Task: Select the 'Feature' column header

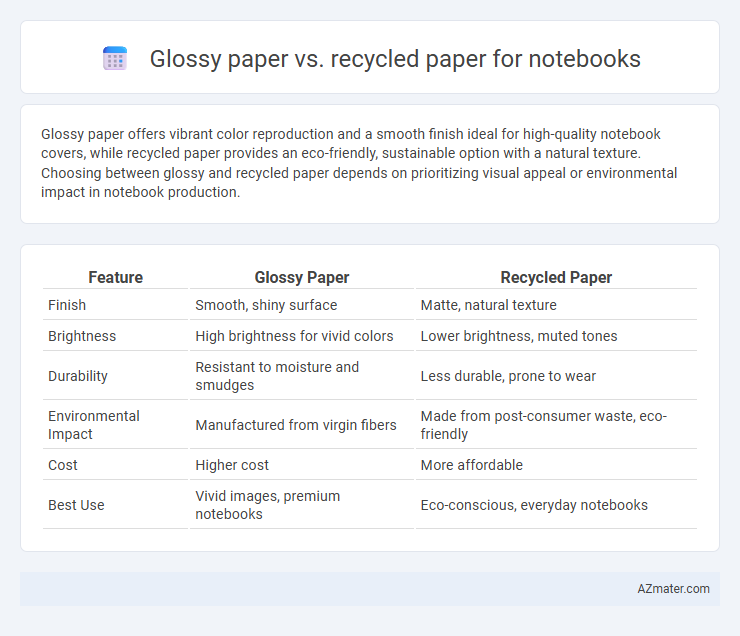Action: 116,277
